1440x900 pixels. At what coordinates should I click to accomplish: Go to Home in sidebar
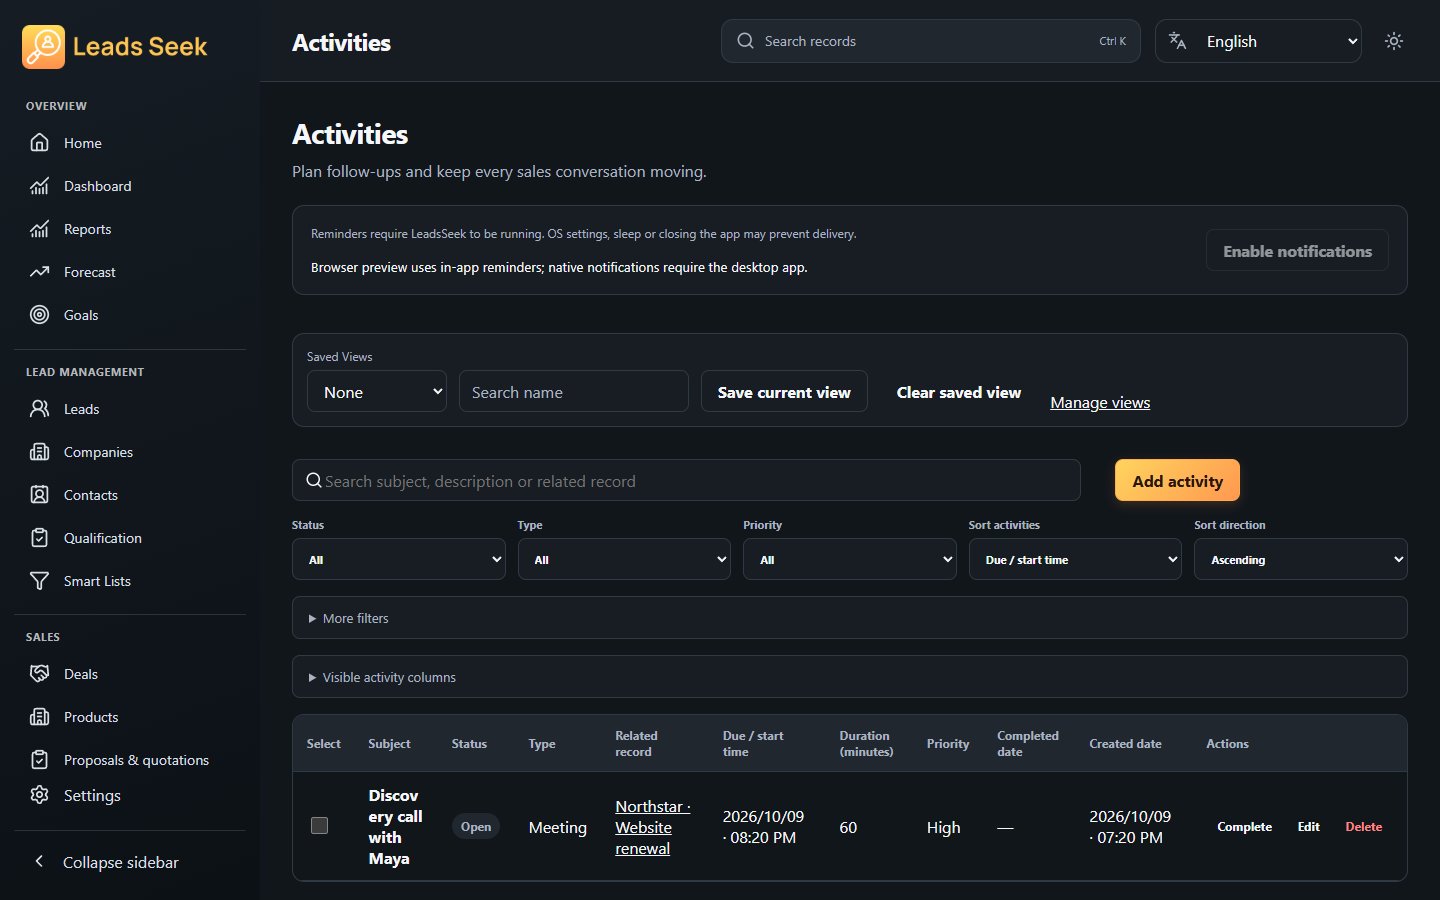[x=83, y=143]
